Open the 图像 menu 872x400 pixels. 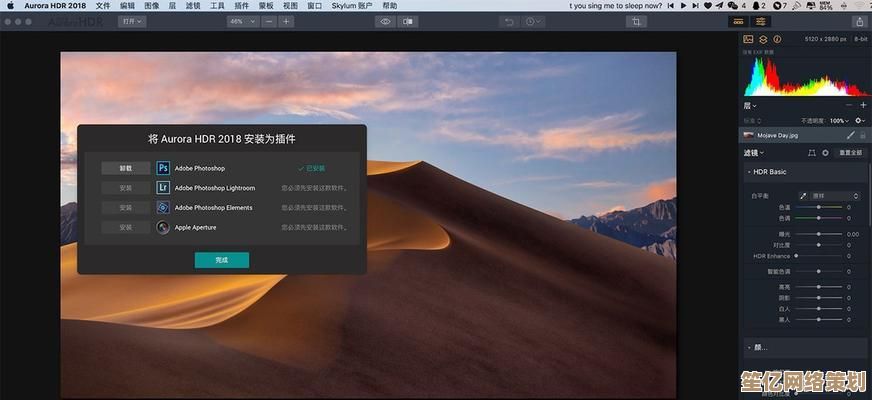click(x=152, y=6)
